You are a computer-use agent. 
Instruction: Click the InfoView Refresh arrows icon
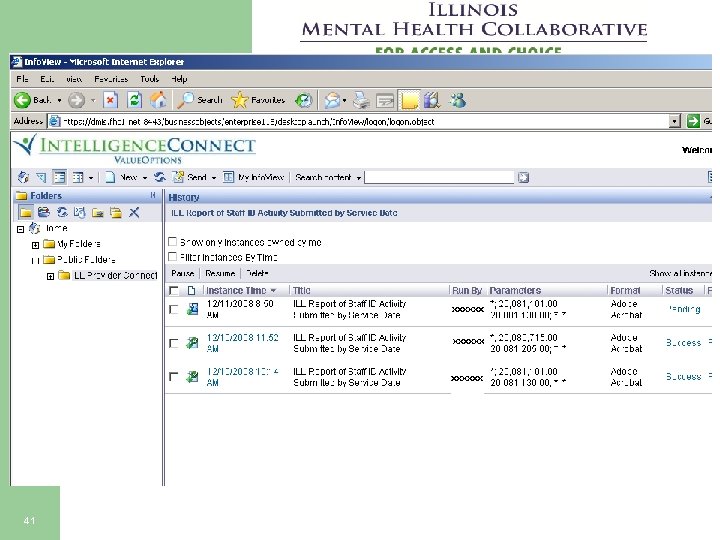(x=160, y=177)
